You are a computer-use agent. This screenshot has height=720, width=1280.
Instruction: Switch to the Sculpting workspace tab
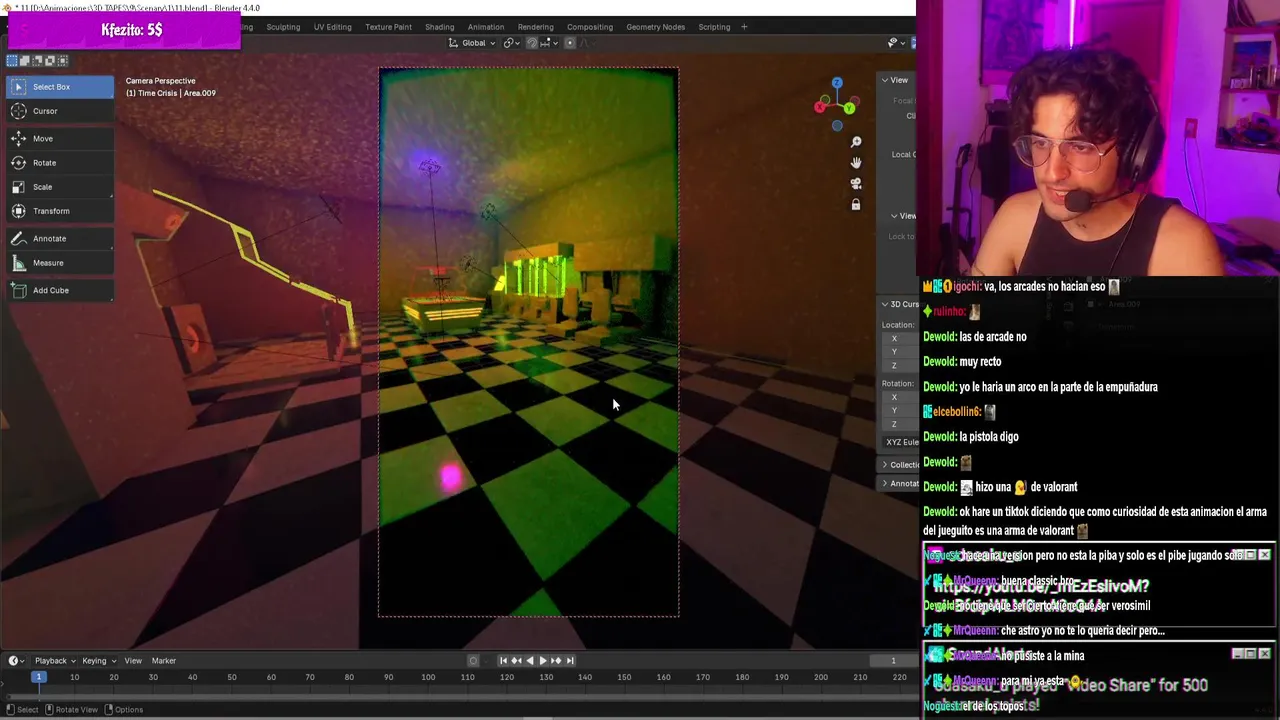pyautogui.click(x=283, y=27)
